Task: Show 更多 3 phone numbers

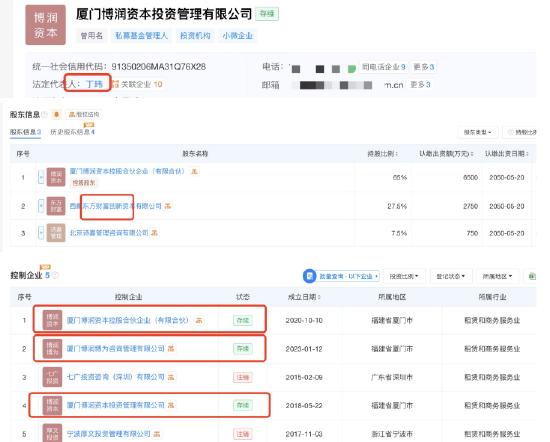Action: click(423, 67)
